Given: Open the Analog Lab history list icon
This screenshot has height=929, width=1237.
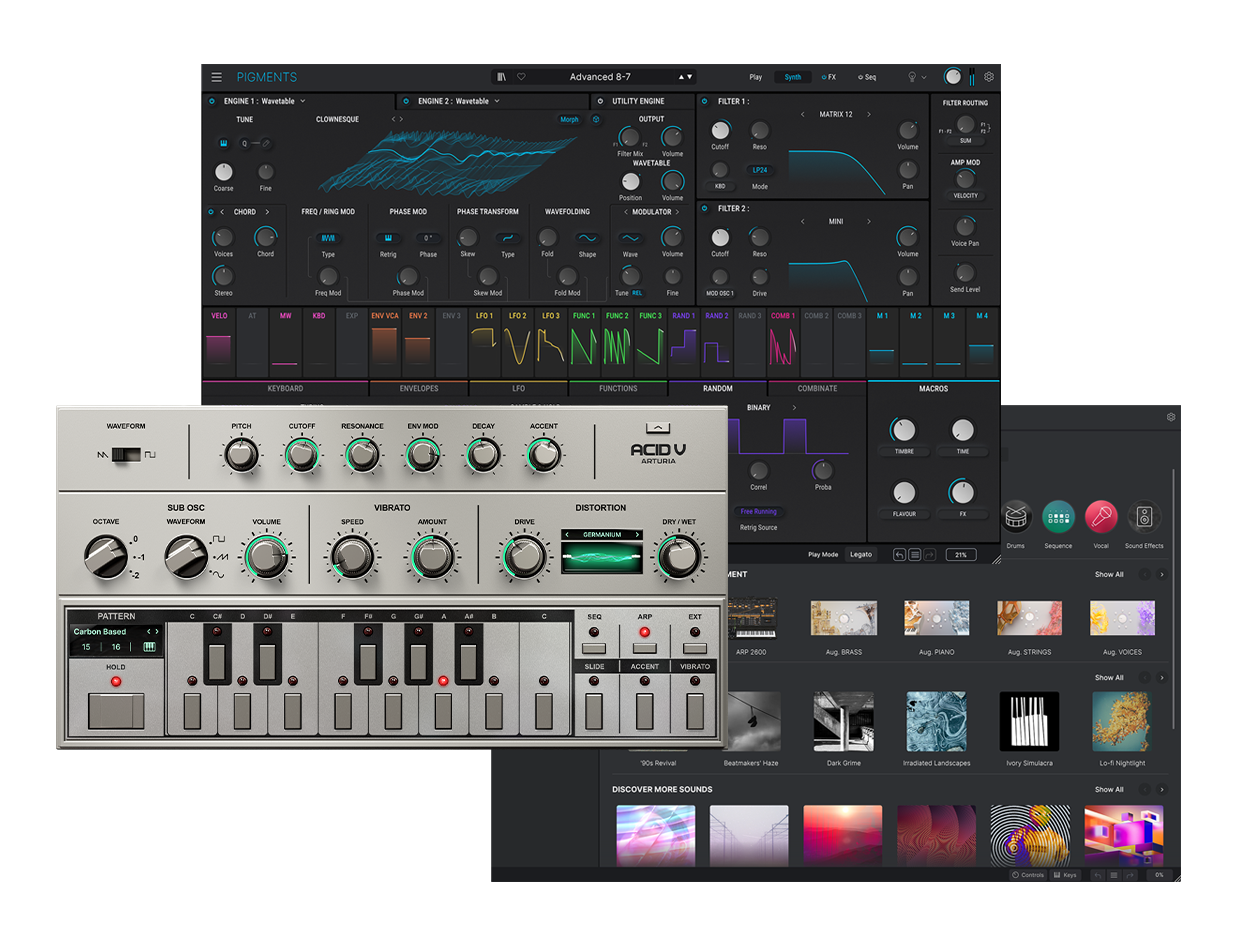Looking at the screenshot, I should click(x=1114, y=875).
